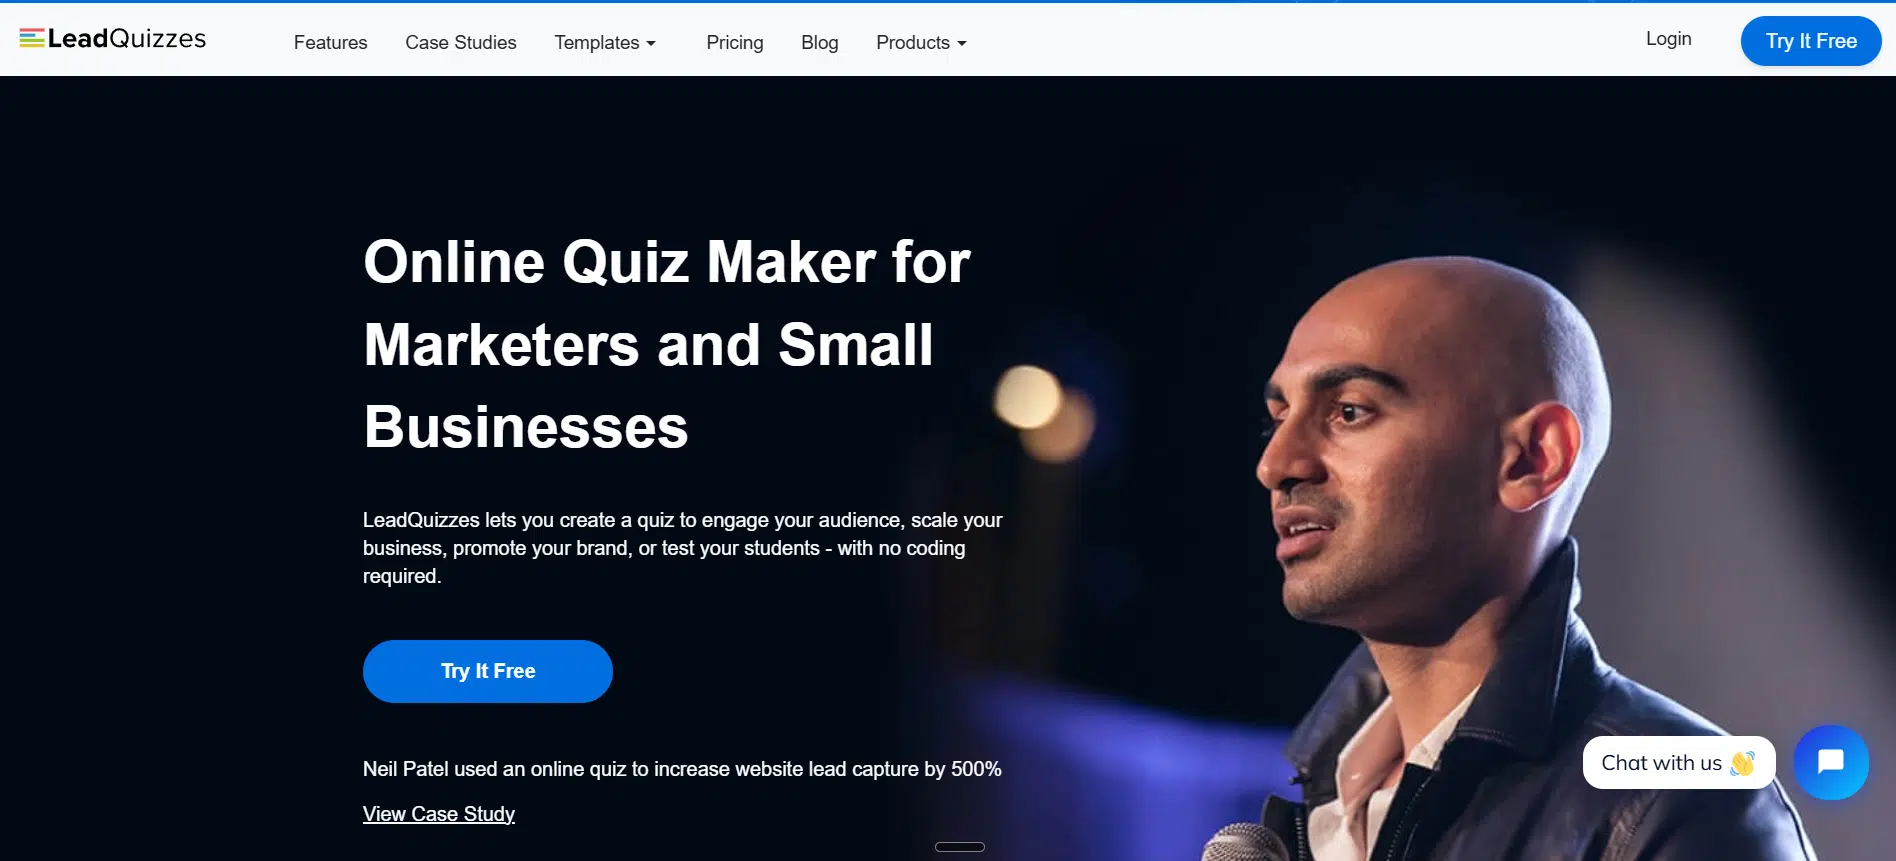Click the pill-shaped slide indicator at bottom
1896x861 pixels.
point(960,847)
